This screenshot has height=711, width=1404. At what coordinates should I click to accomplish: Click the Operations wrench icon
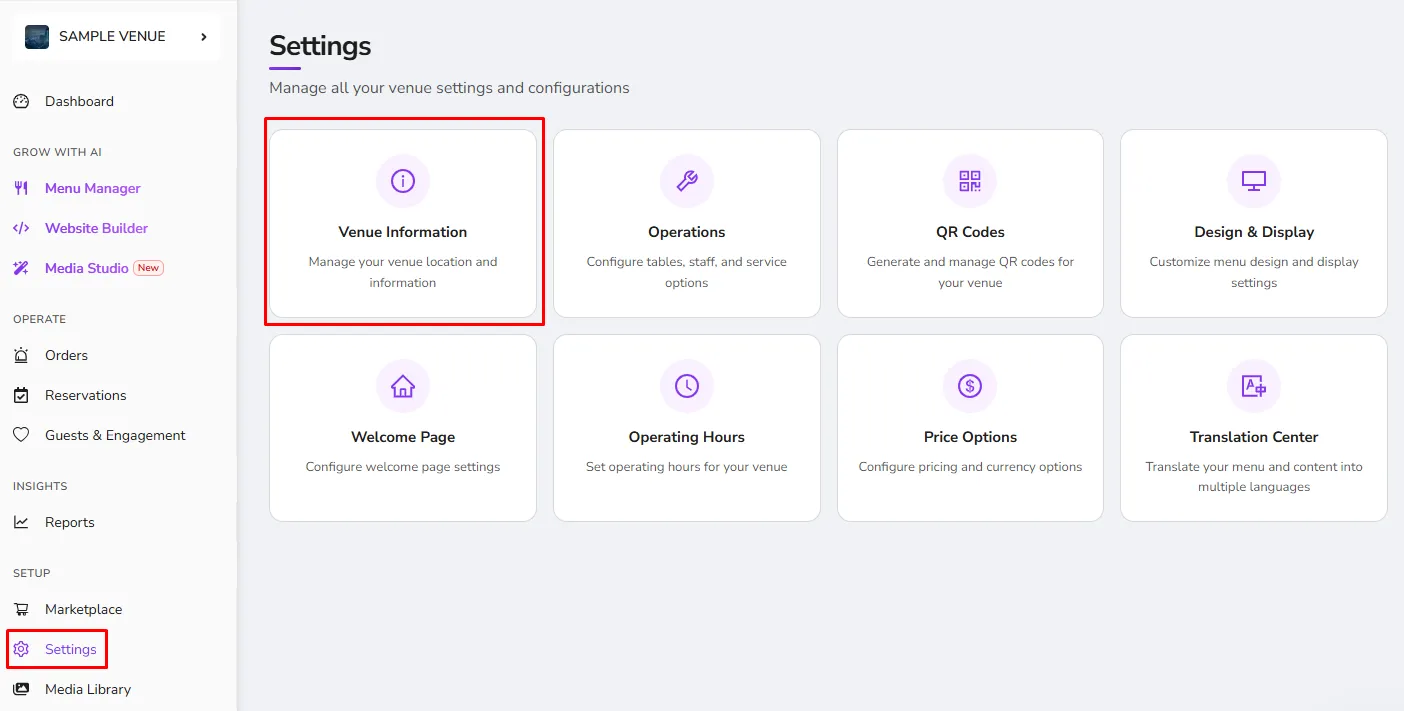tap(687, 181)
